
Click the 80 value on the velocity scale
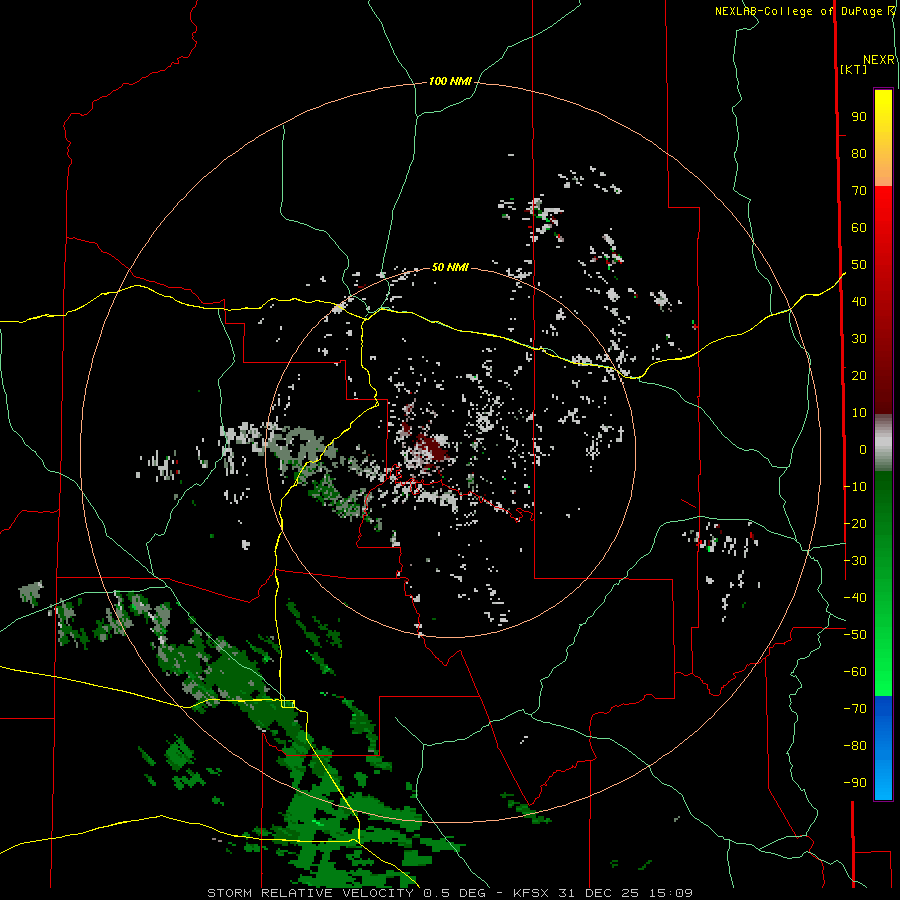[859, 154]
